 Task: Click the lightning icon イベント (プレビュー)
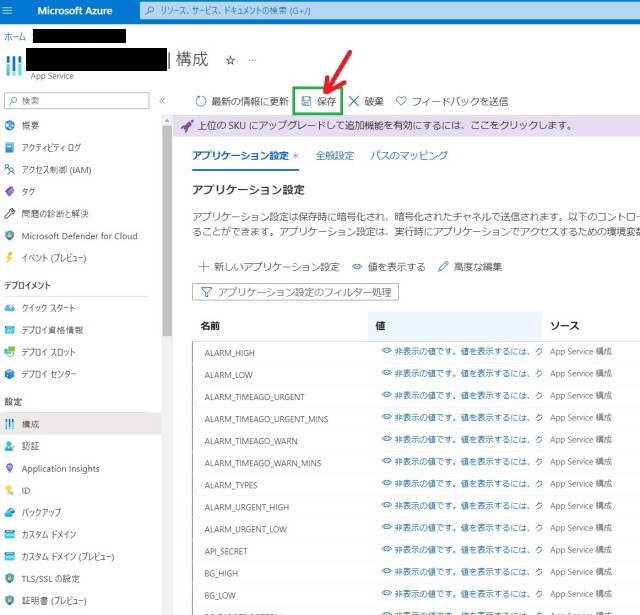[9, 258]
